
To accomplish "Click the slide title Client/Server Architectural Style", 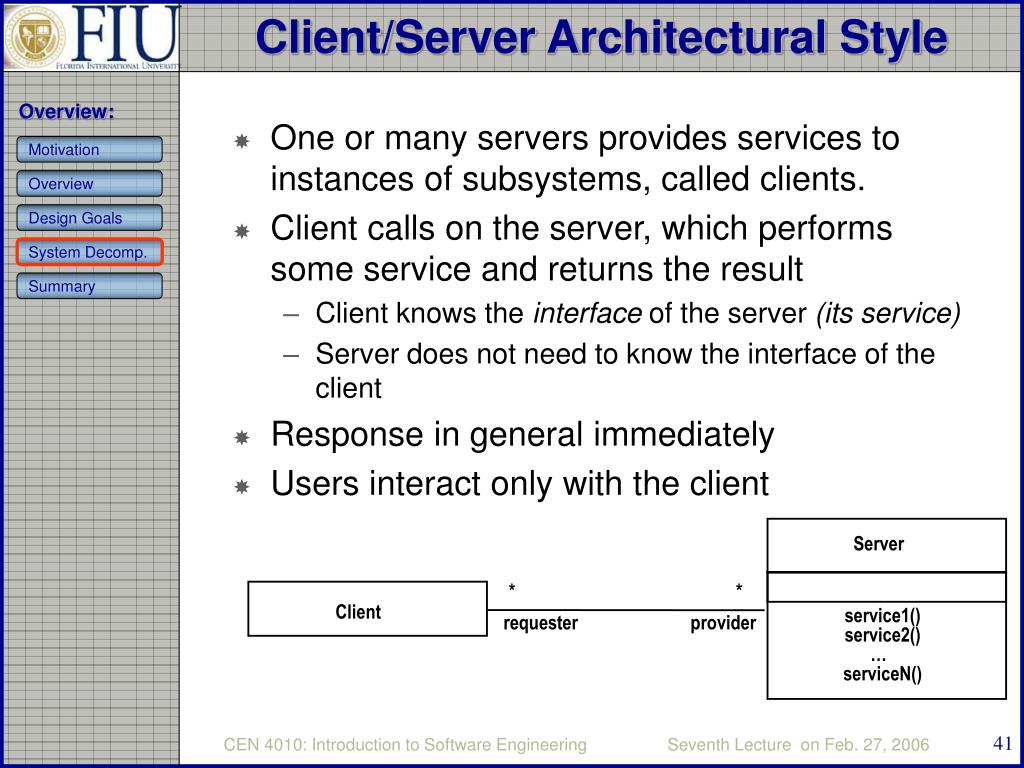I will coord(601,37).
